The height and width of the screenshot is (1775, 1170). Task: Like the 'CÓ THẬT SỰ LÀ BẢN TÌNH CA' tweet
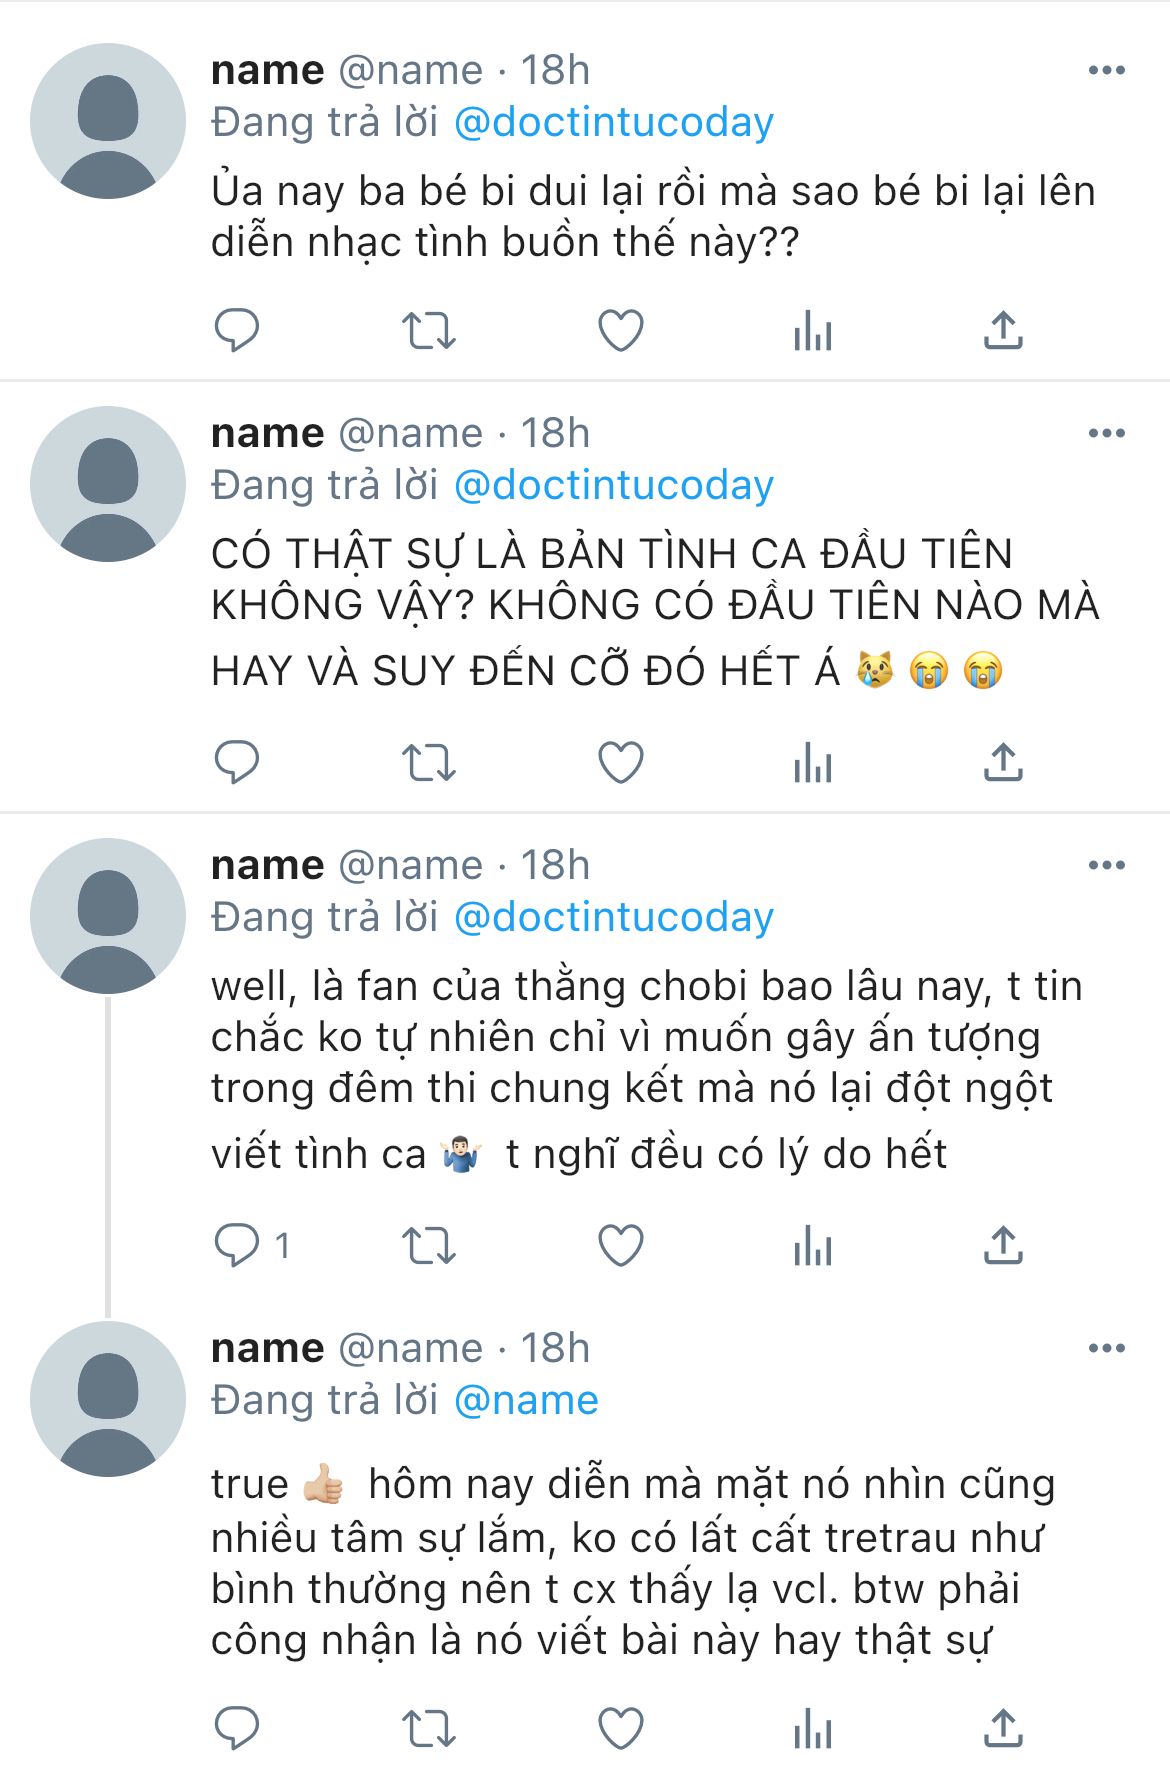point(620,763)
